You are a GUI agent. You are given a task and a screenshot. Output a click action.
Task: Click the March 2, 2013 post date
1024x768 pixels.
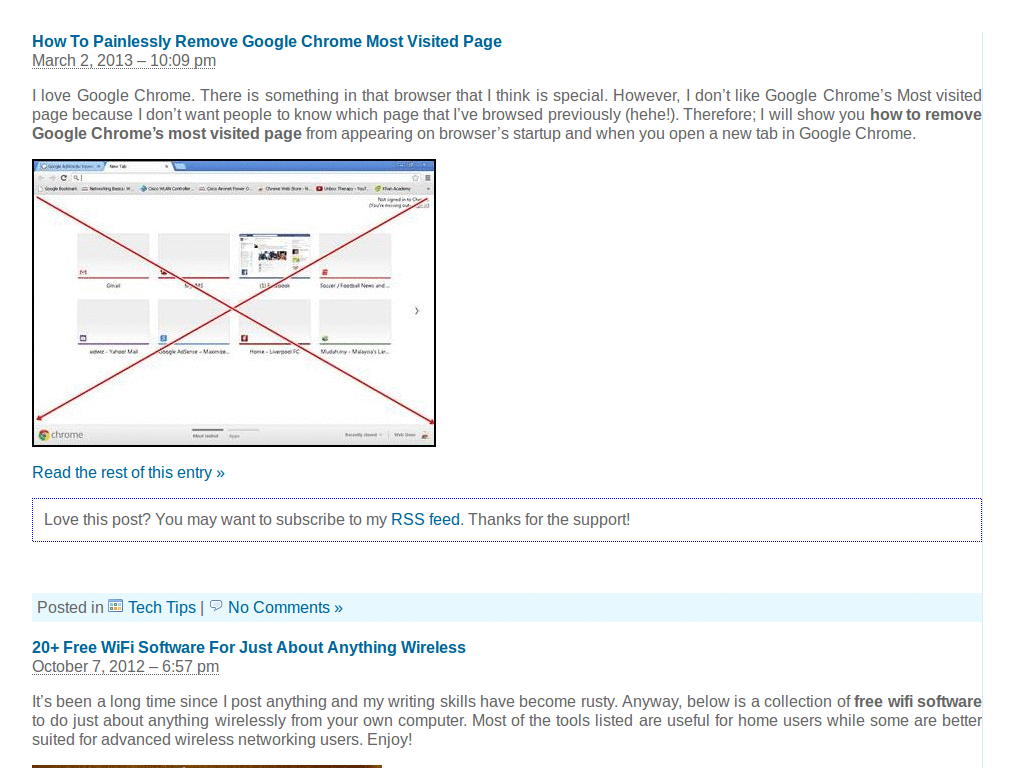[x=123, y=61]
